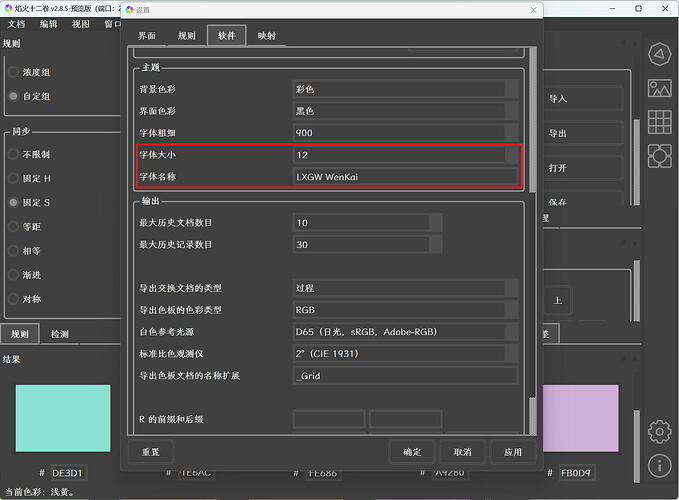The height and width of the screenshot is (500, 679).
Task: Expand the 背景色彩 dropdown
Action: [406, 89]
